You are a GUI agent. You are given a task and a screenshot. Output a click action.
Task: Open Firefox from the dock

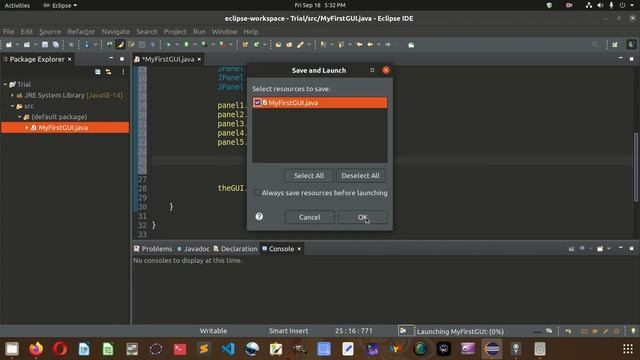pyautogui.click(x=36, y=349)
